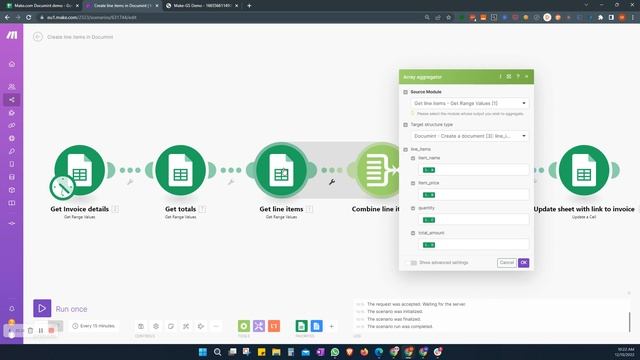
Task: Switch to the Make GS Demo browser tab
Action: click(x=202, y=6)
